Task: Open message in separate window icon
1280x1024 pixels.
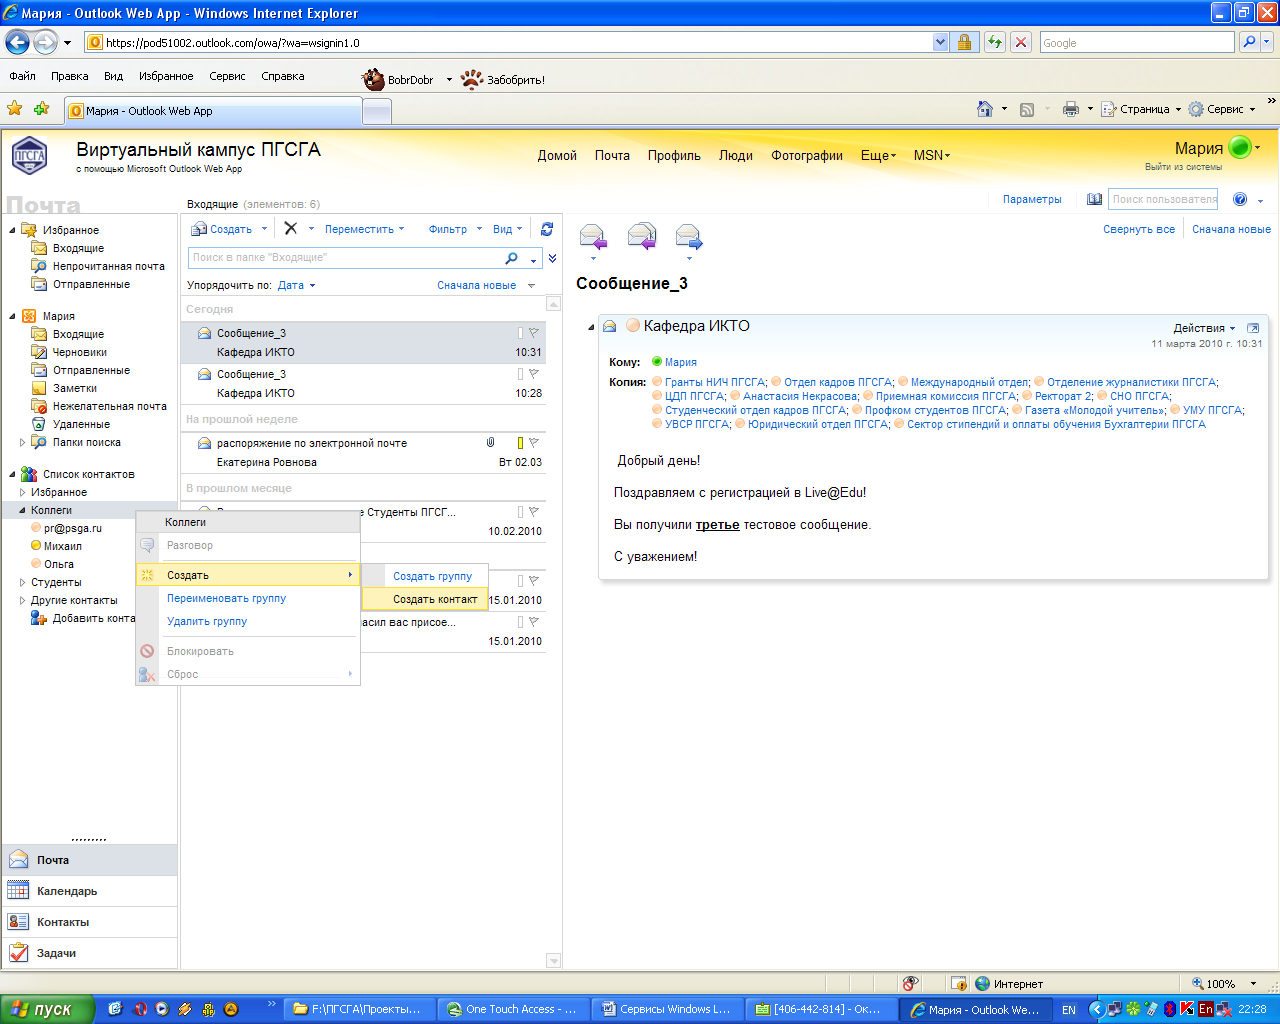Action: pyautogui.click(x=1253, y=328)
